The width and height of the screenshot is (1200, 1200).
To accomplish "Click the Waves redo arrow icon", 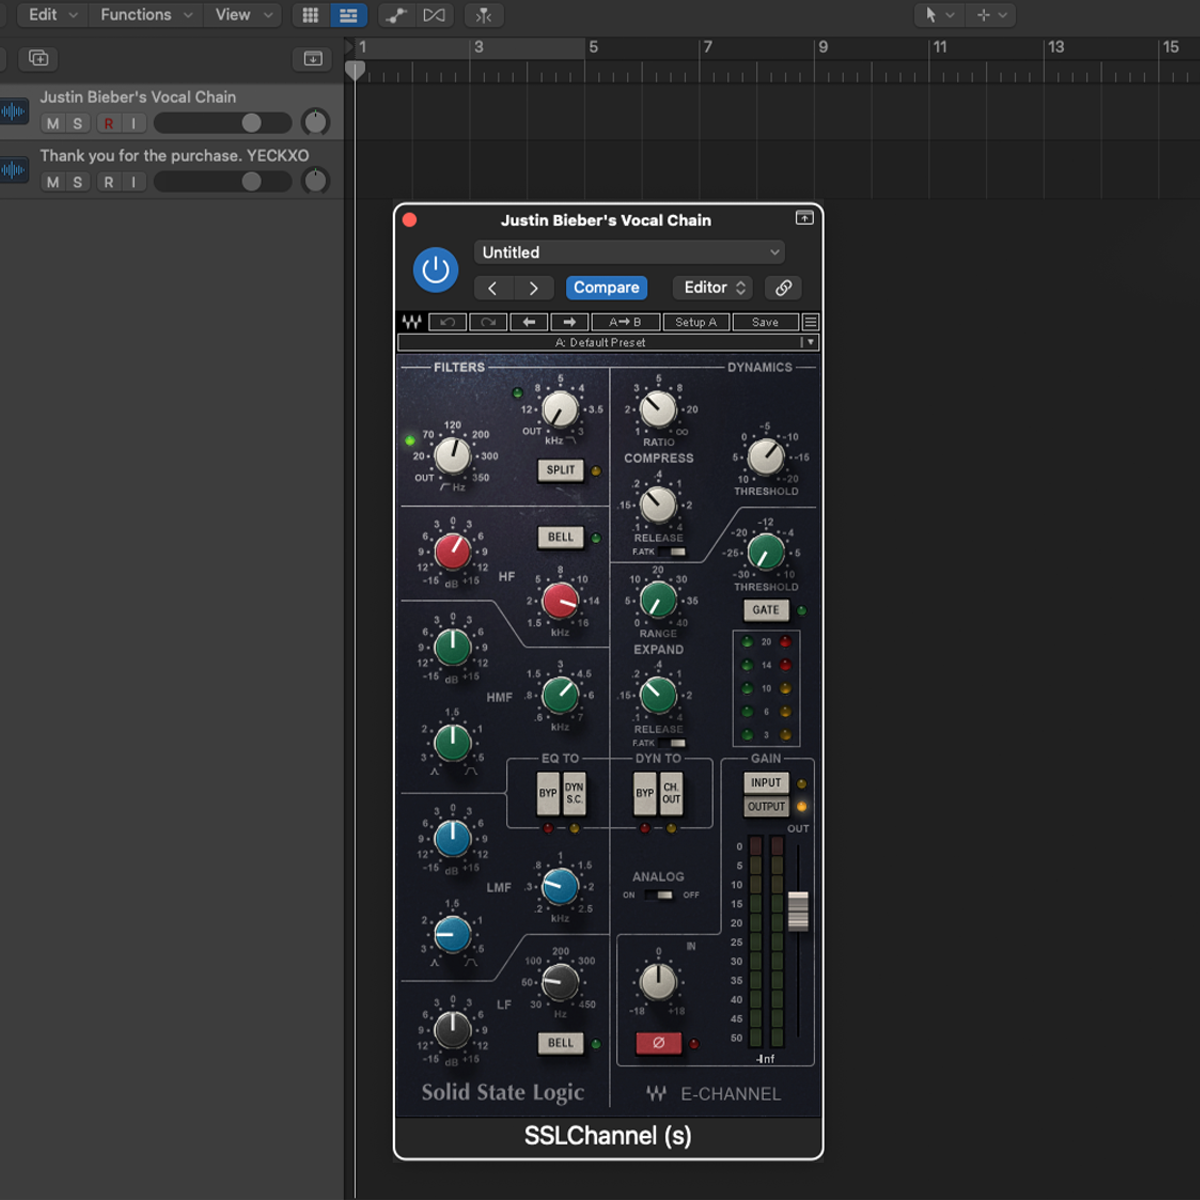I will pyautogui.click(x=488, y=322).
